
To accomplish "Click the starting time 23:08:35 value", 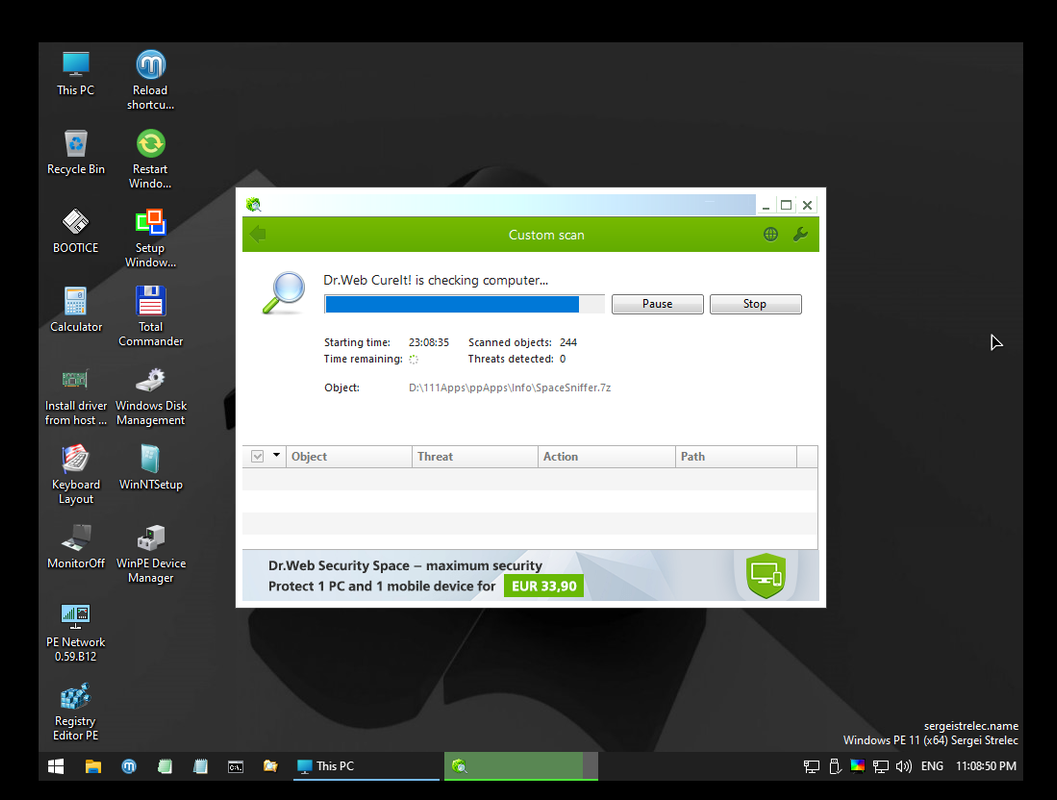I will pos(429,342).
